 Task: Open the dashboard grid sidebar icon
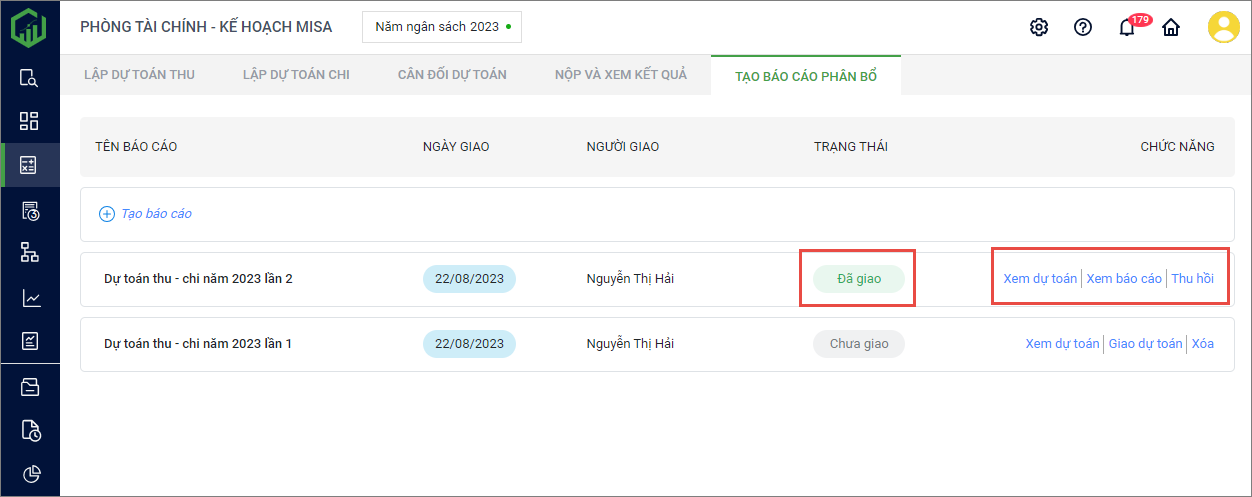29,121
